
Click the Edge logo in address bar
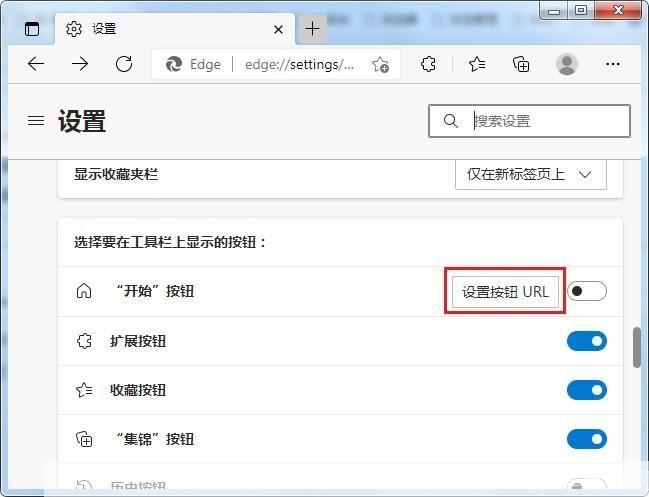tap(174, 64)
